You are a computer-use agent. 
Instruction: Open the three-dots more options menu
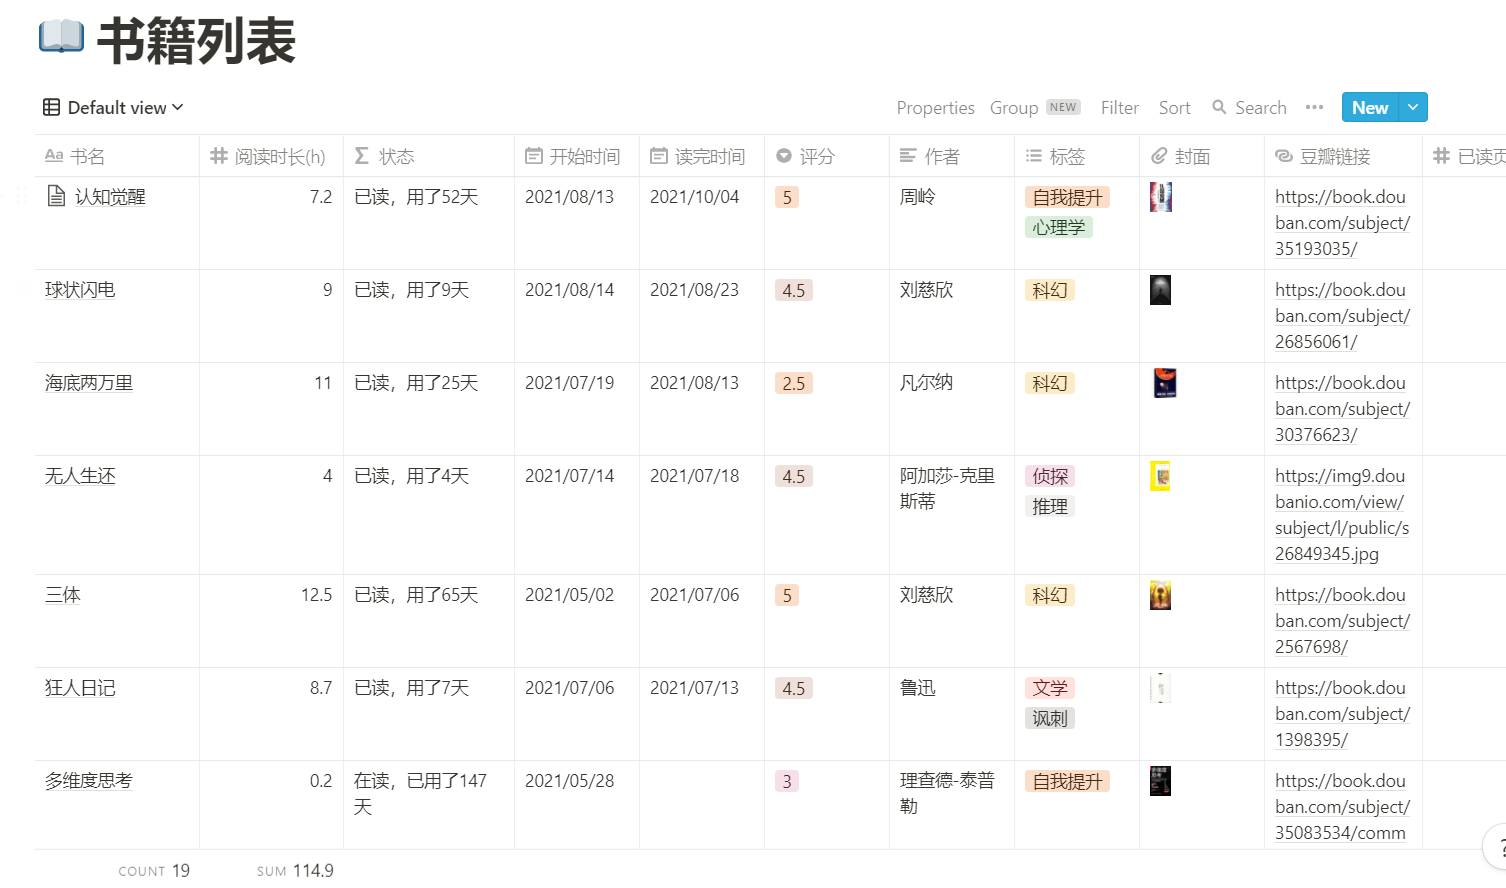click(x=1314, y=107)
